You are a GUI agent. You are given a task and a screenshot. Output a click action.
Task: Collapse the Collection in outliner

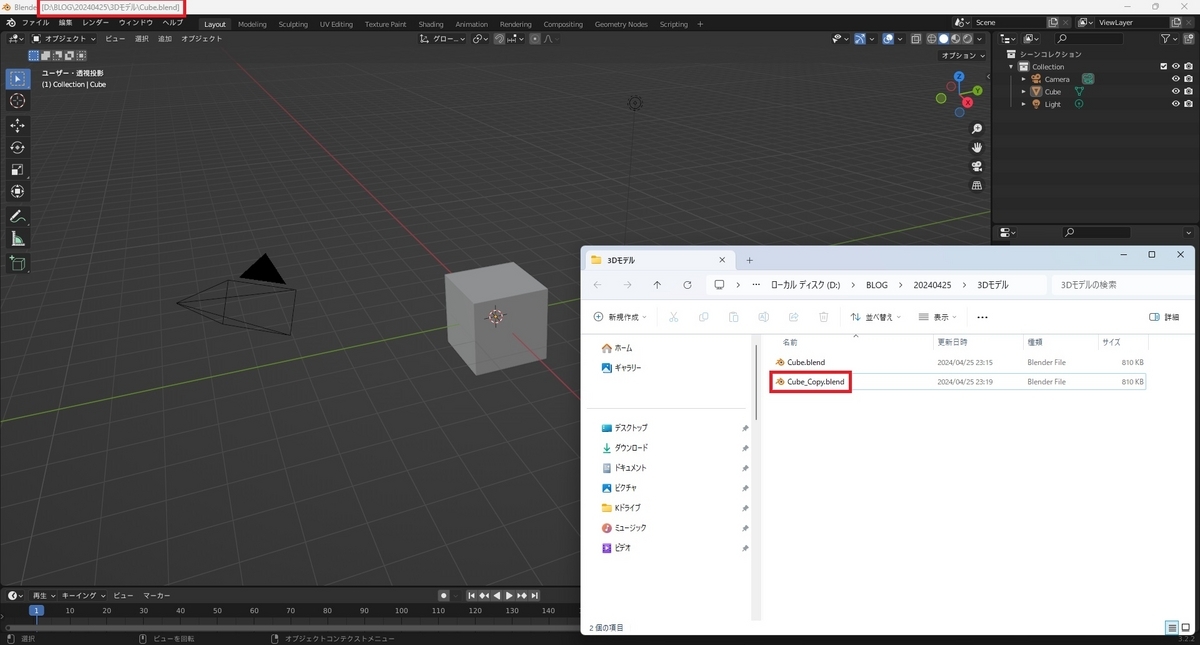click(x=1012, y=67)
